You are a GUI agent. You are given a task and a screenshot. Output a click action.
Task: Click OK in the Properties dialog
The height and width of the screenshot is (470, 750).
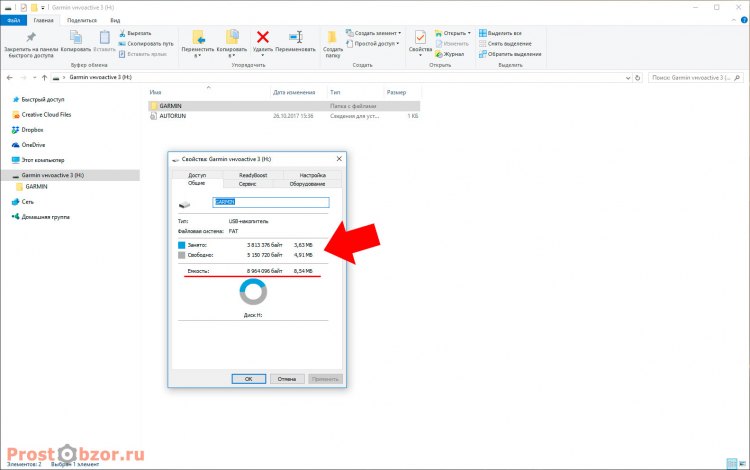coord(249,379)
